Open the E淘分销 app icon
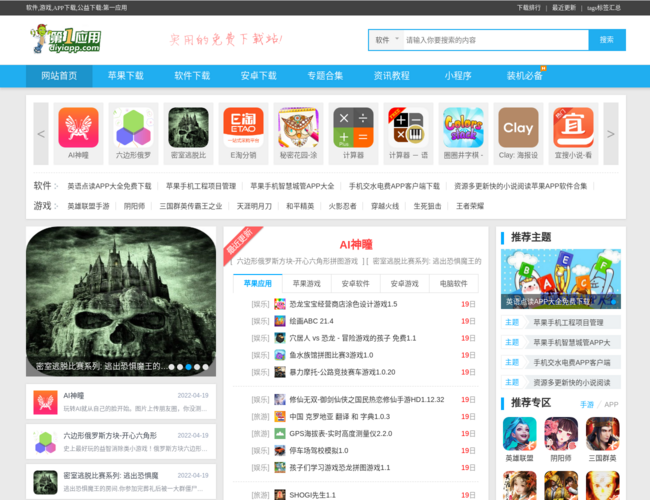The width and height of the screenshot is (650, 500). [x=243, y=128]
